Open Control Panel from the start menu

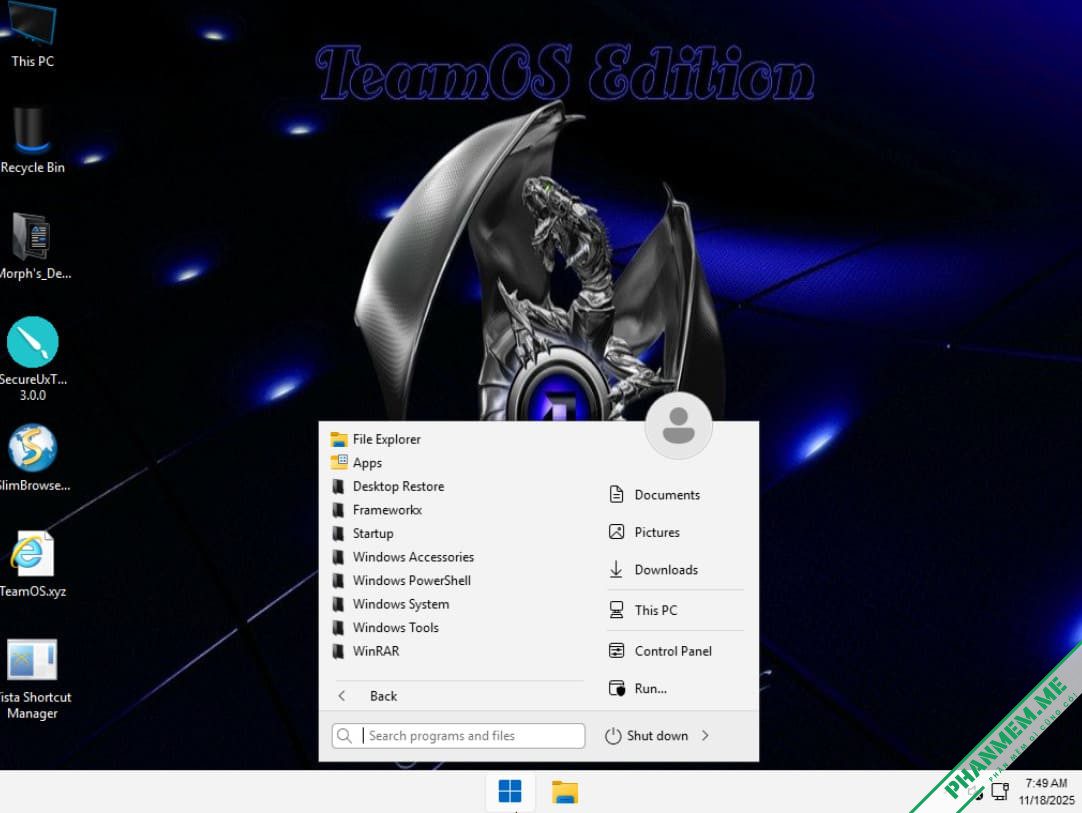click(675, 651)
